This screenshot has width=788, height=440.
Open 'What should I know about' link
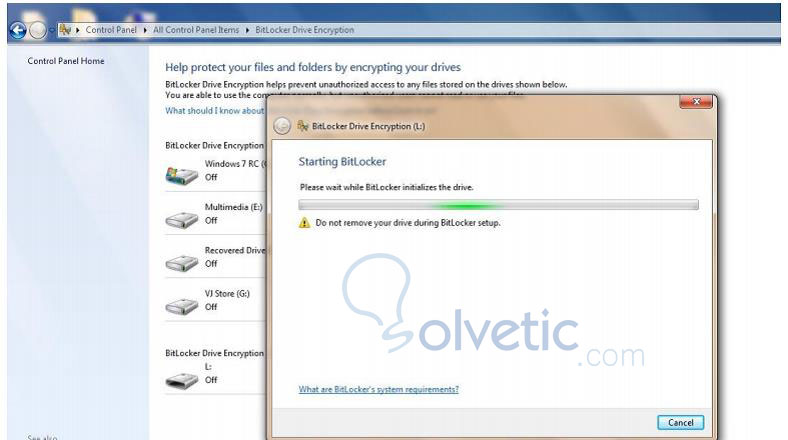coord(215,111)
